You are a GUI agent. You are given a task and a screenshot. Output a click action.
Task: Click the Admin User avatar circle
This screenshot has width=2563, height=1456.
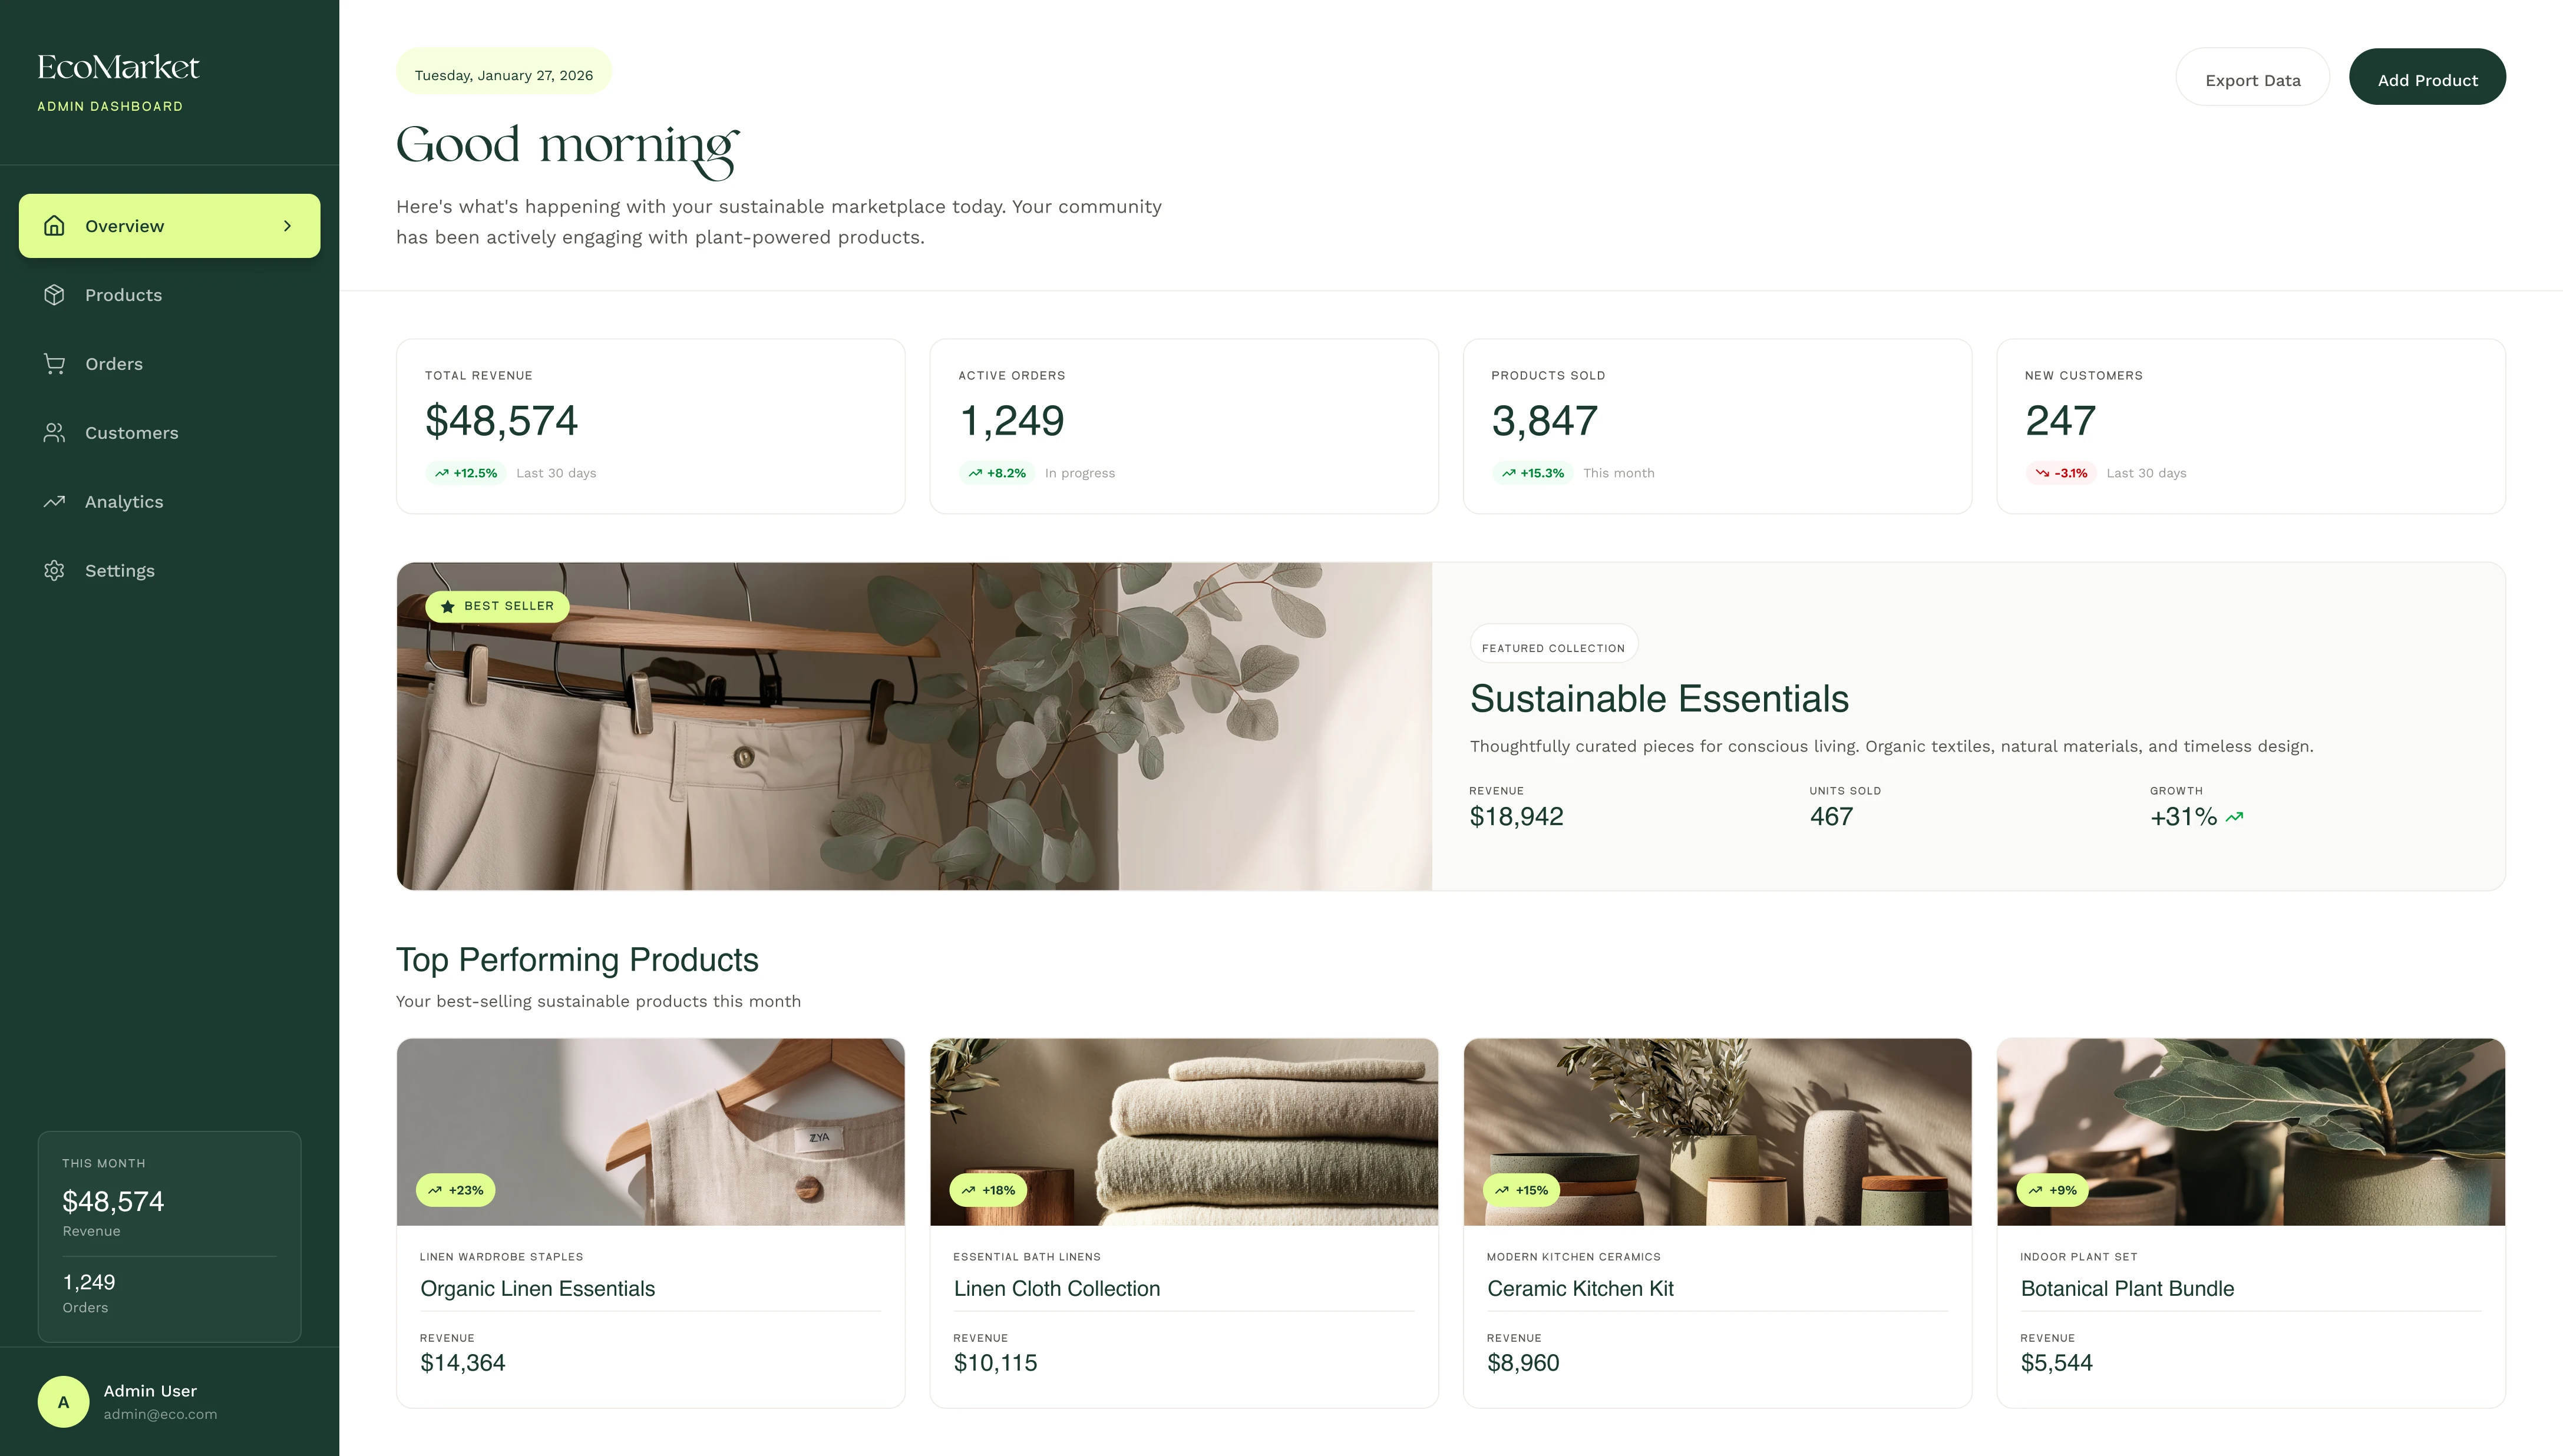click(63, 1402)
